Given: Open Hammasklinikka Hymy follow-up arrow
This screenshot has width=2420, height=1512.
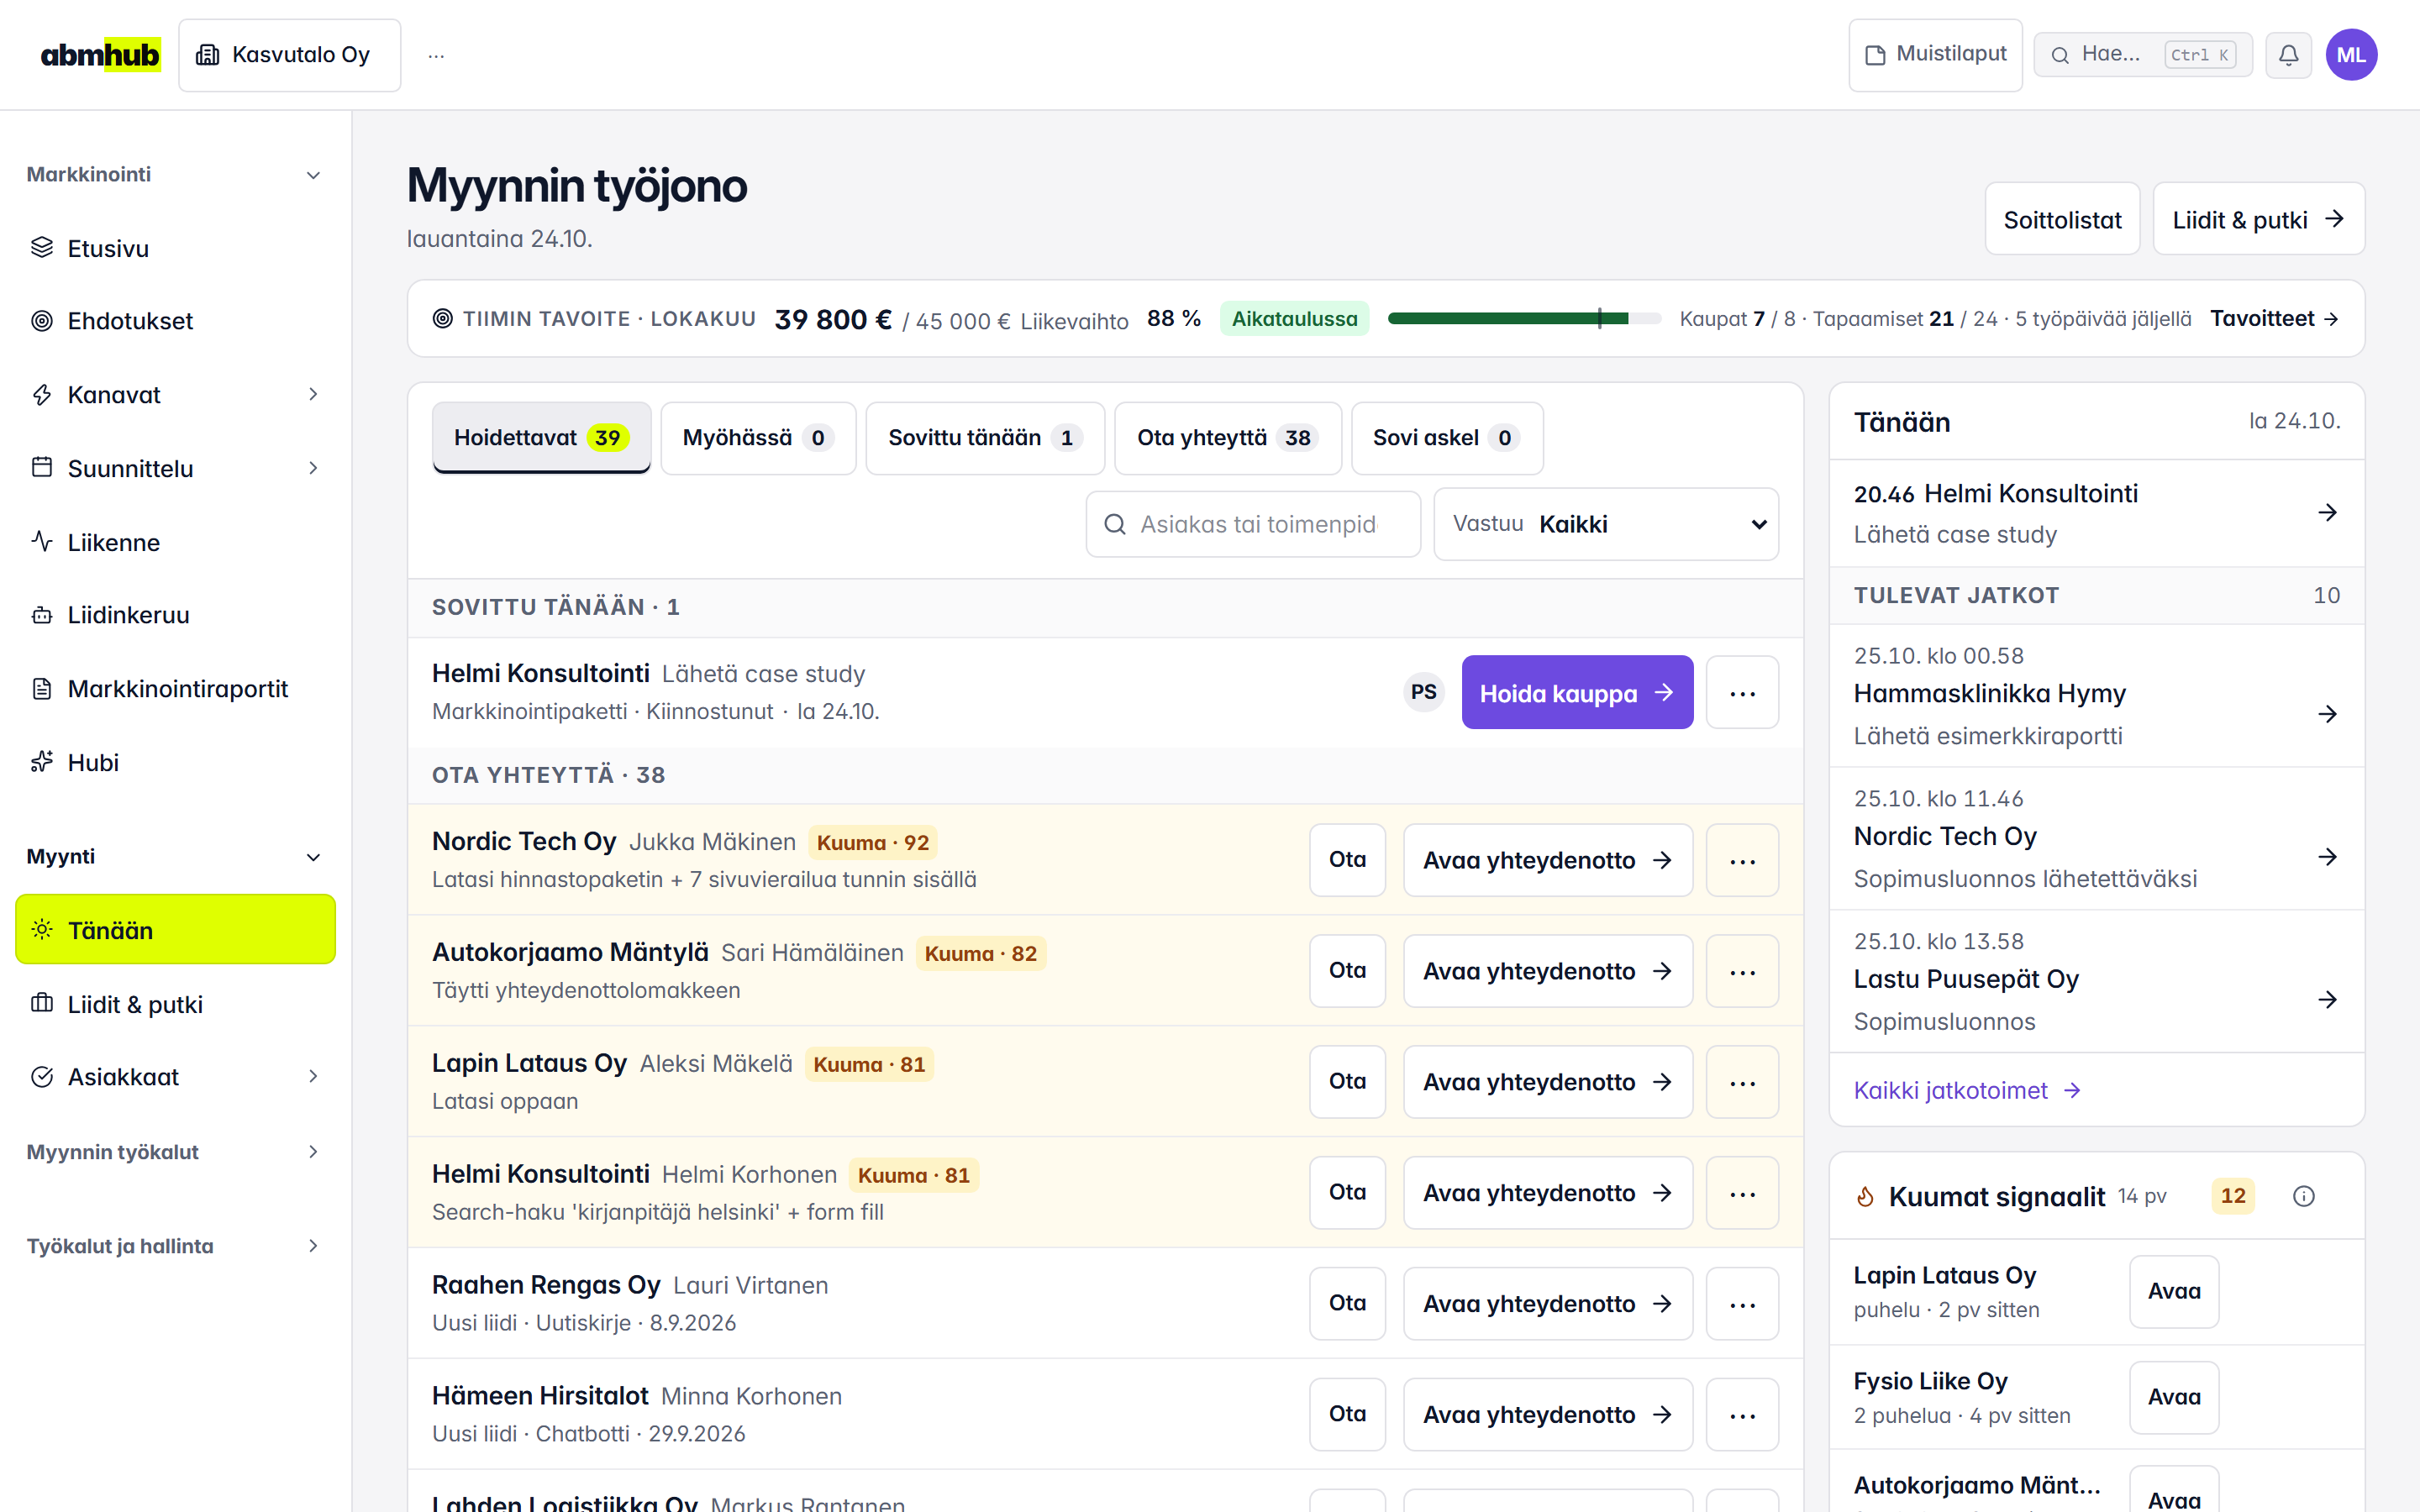Looking at the screenshot, I should coord(2327,714).
